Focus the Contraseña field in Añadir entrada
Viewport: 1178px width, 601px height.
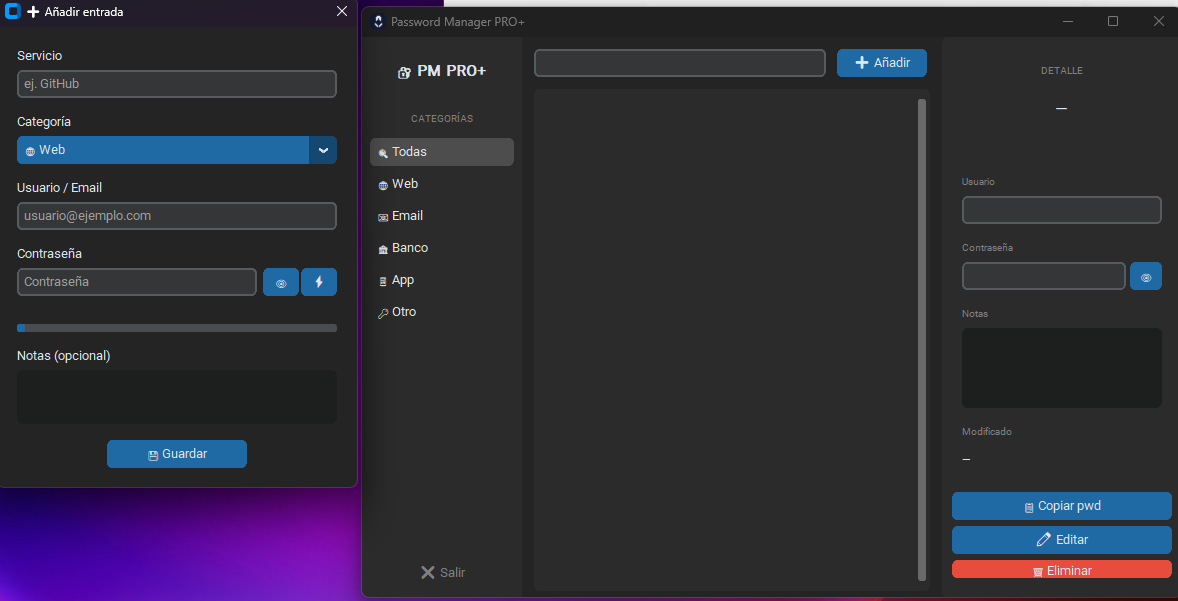pyautogui.click(x=137, y=282)
